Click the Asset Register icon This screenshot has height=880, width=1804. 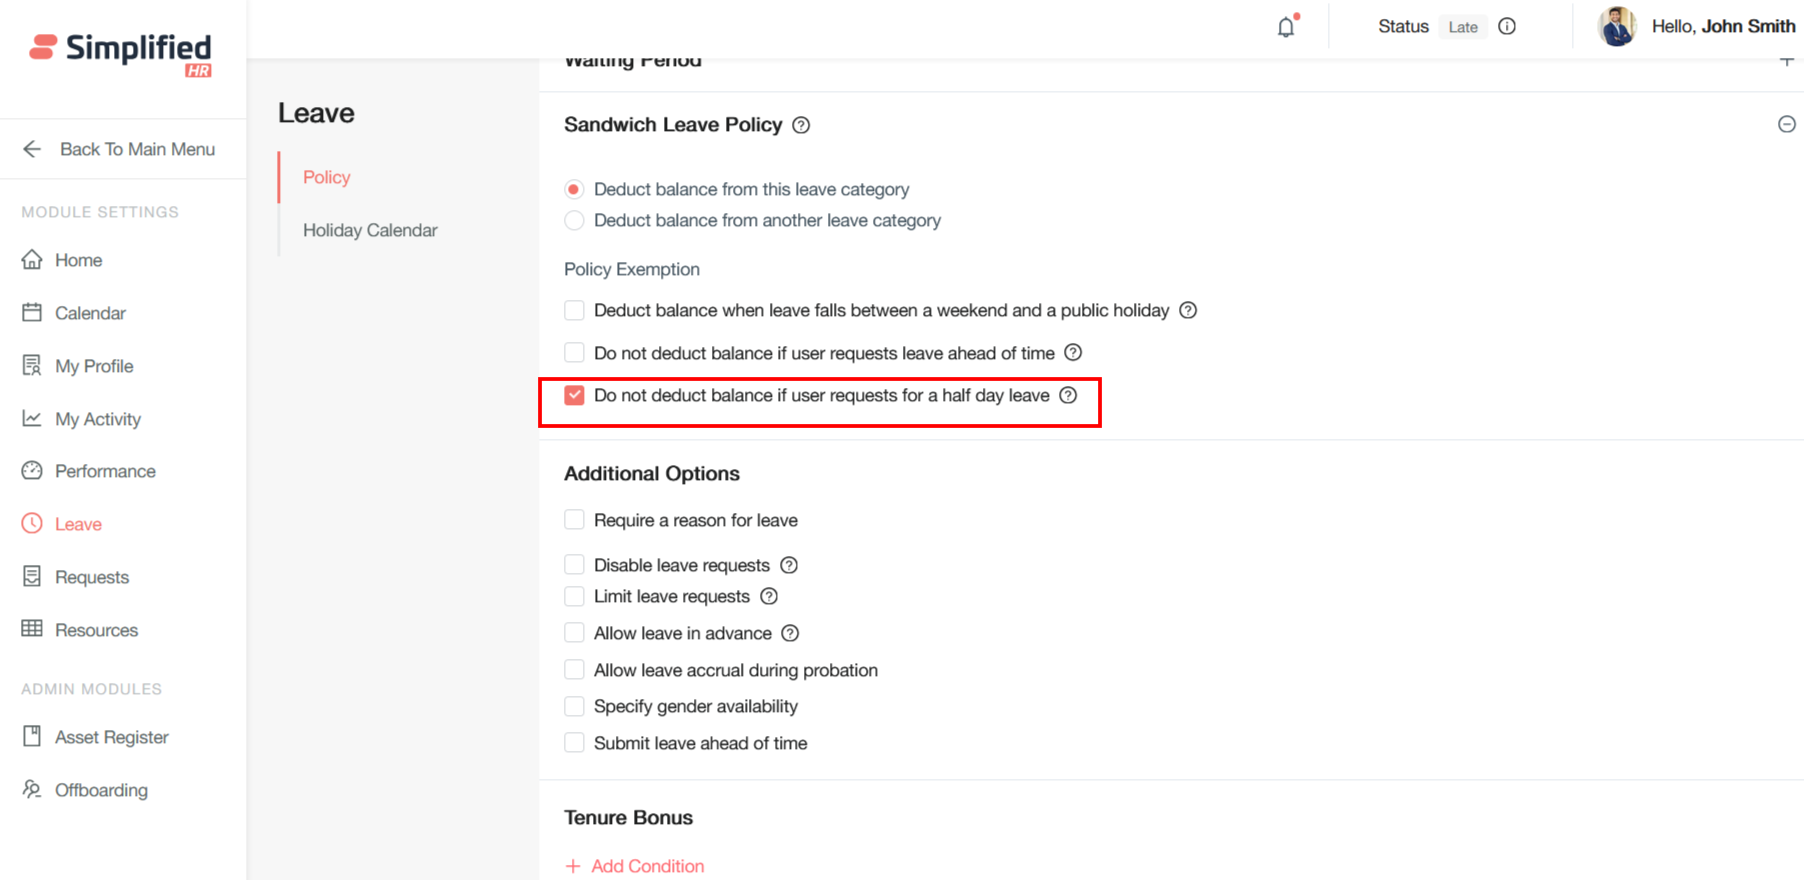[32, 737]
